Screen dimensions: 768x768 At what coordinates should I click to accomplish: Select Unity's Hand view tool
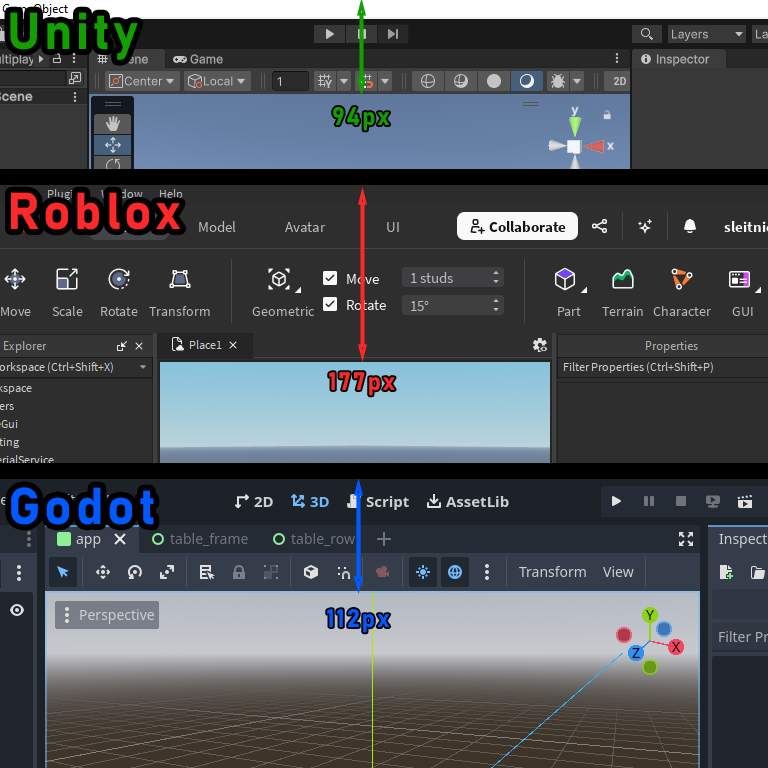point(113,123)
